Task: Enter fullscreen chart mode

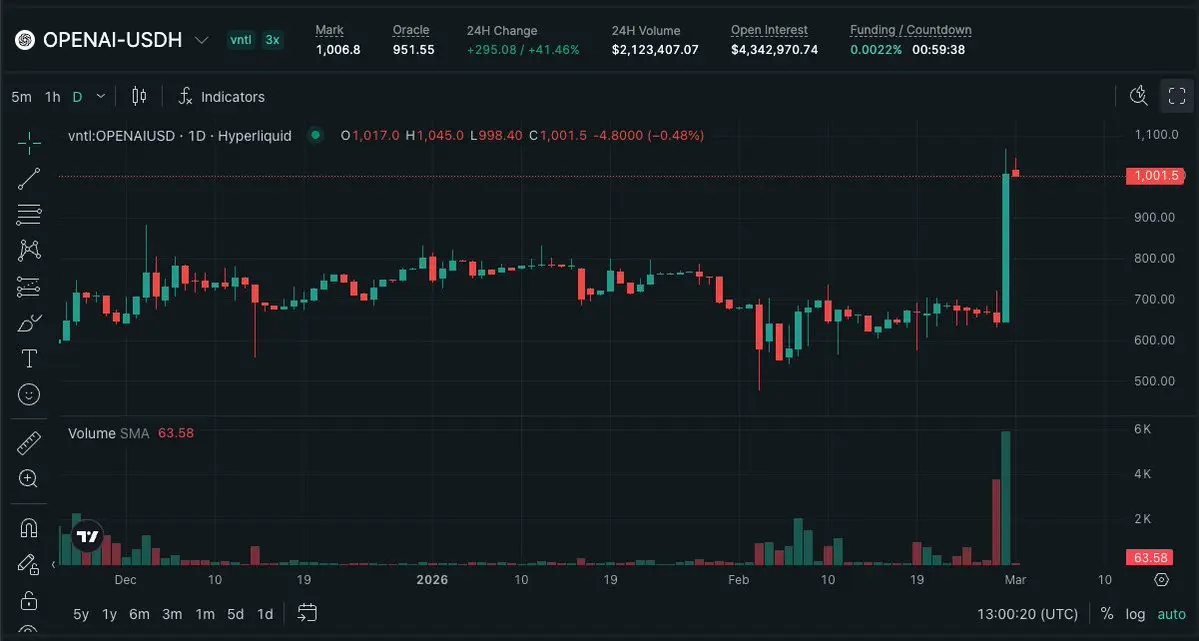Action: [x=1177, y=96]
